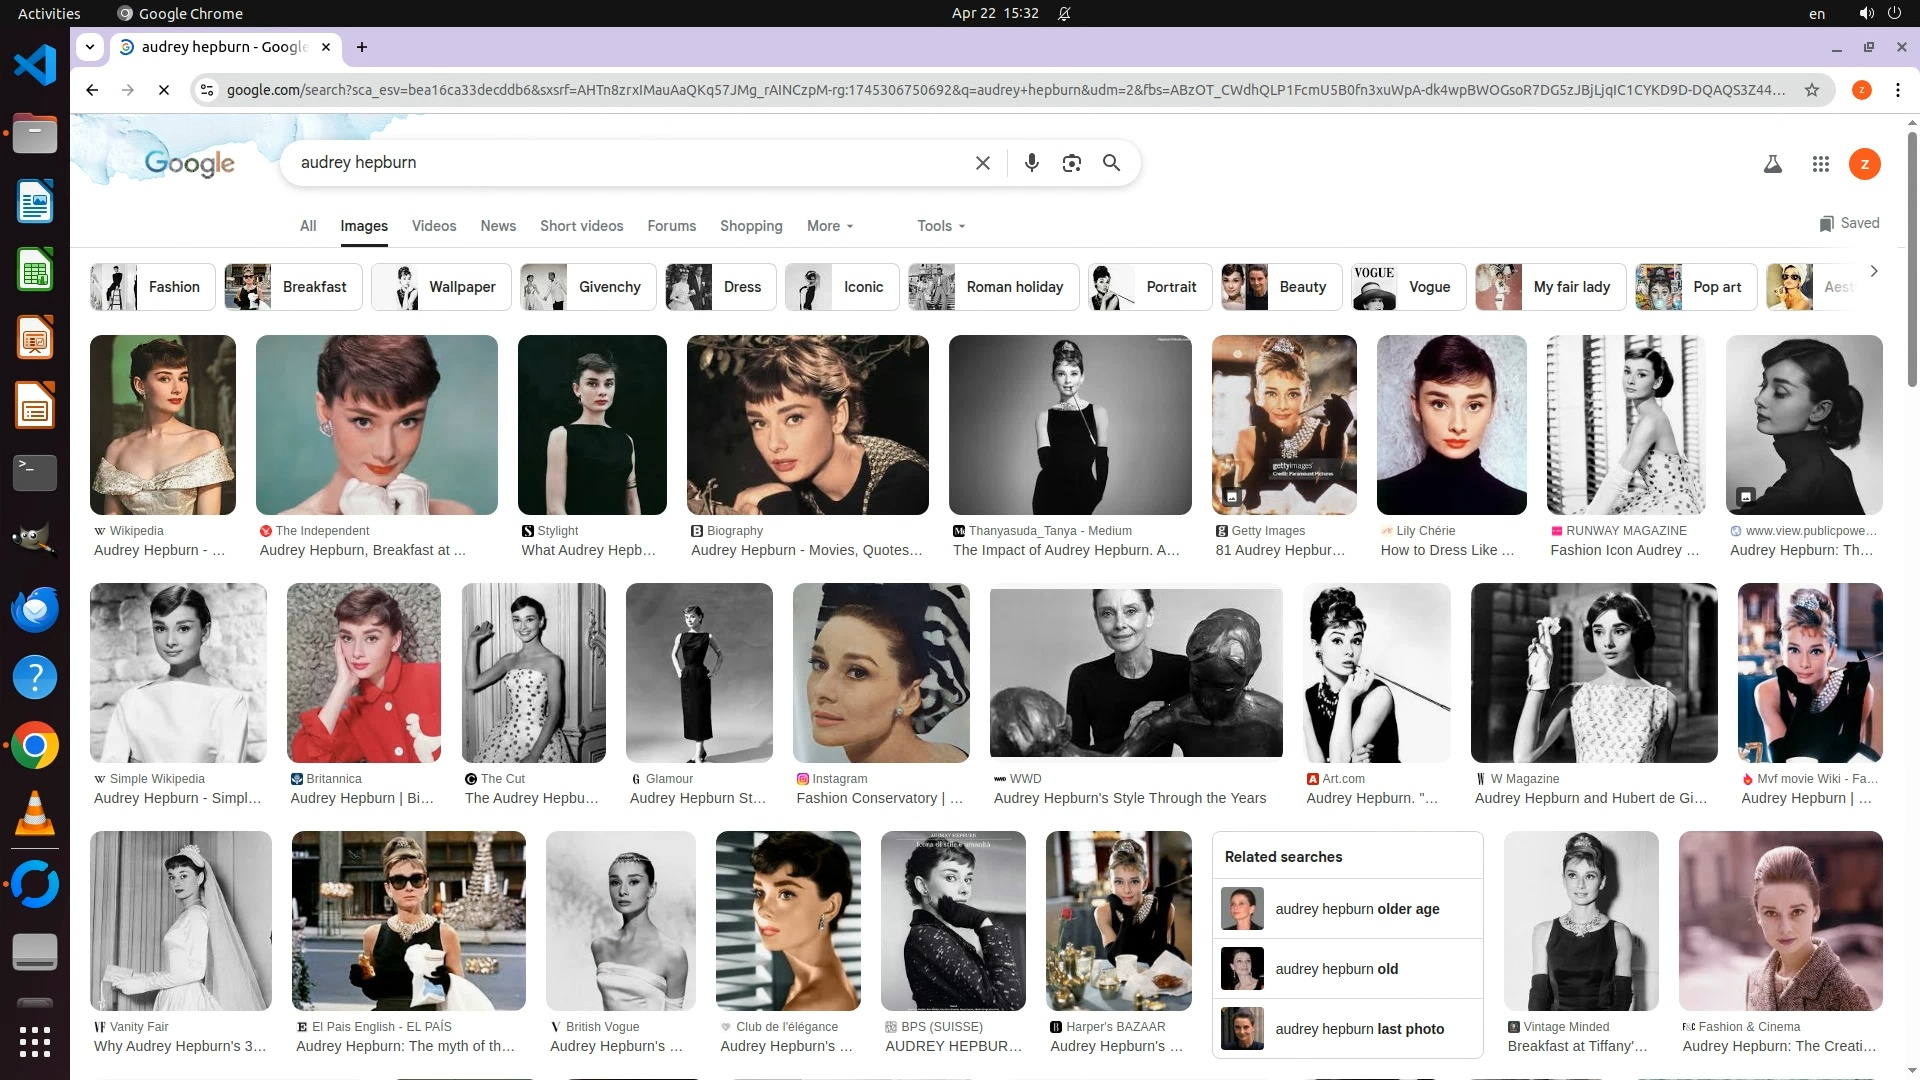Switch to the News tab

[x=497, y=226]
